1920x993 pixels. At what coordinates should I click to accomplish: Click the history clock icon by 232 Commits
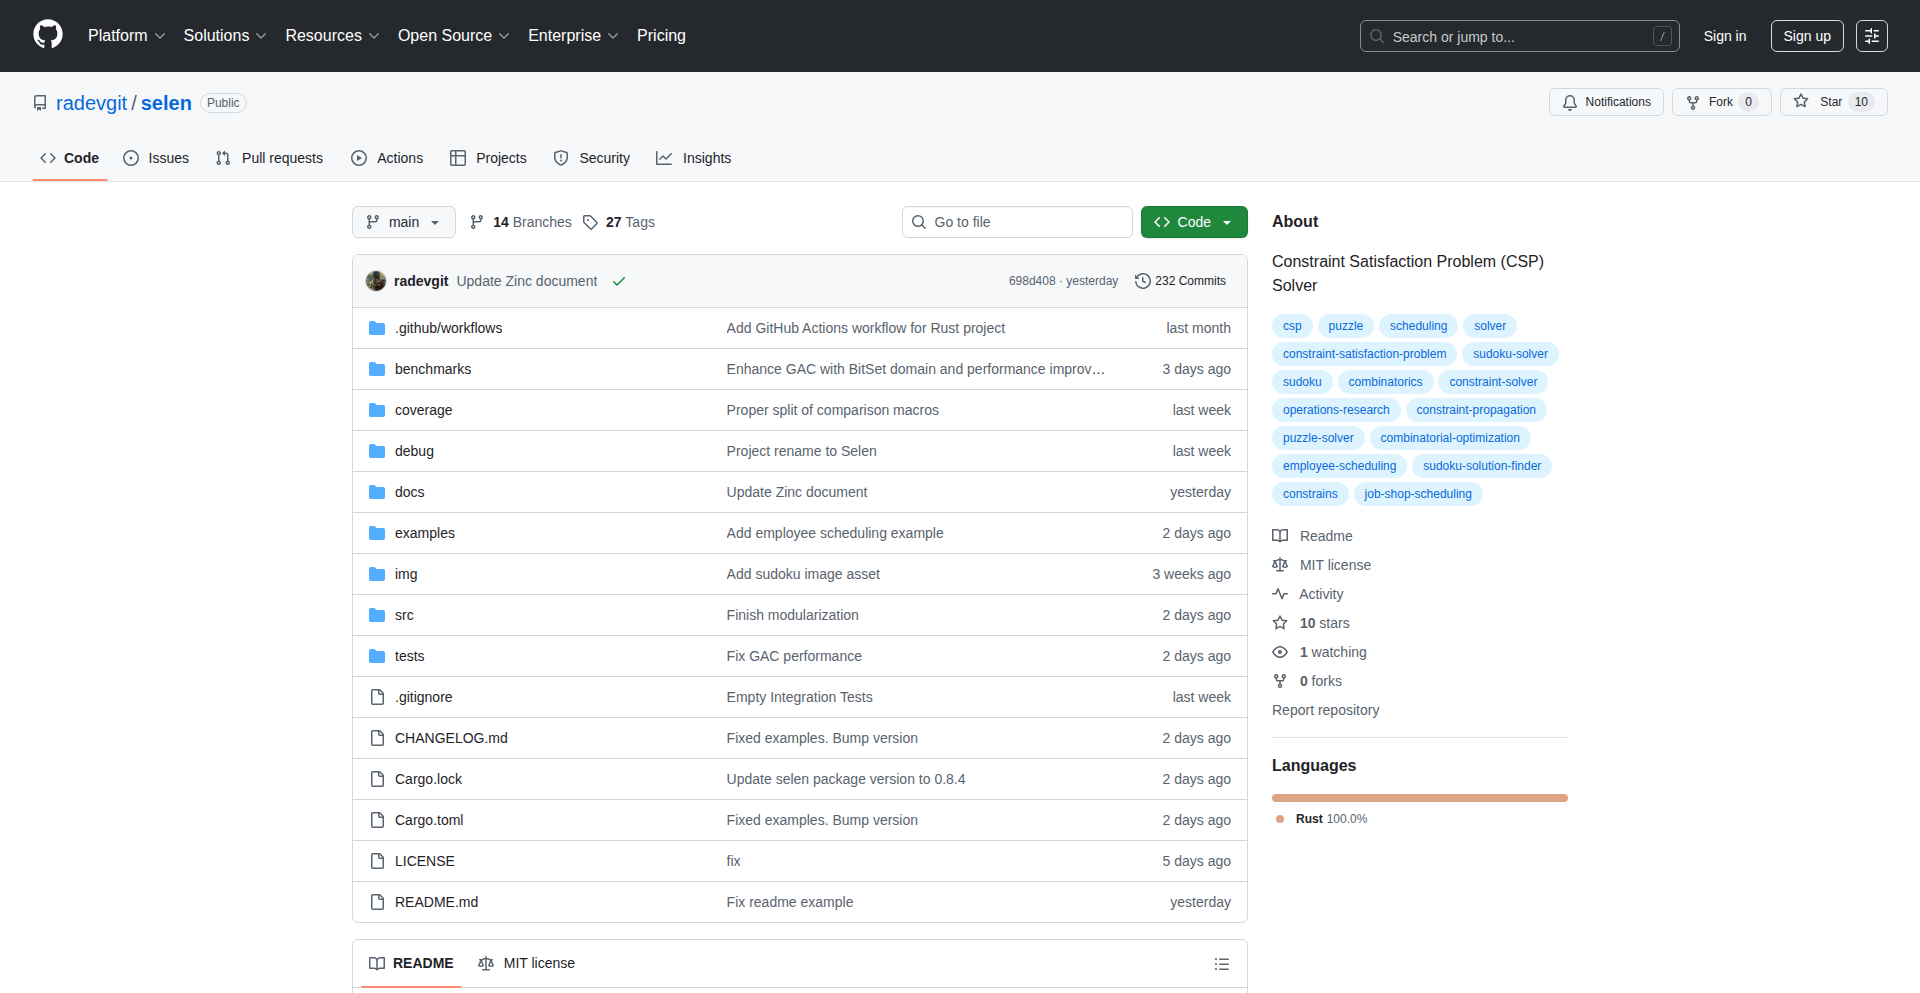(x=1142, y=281)
